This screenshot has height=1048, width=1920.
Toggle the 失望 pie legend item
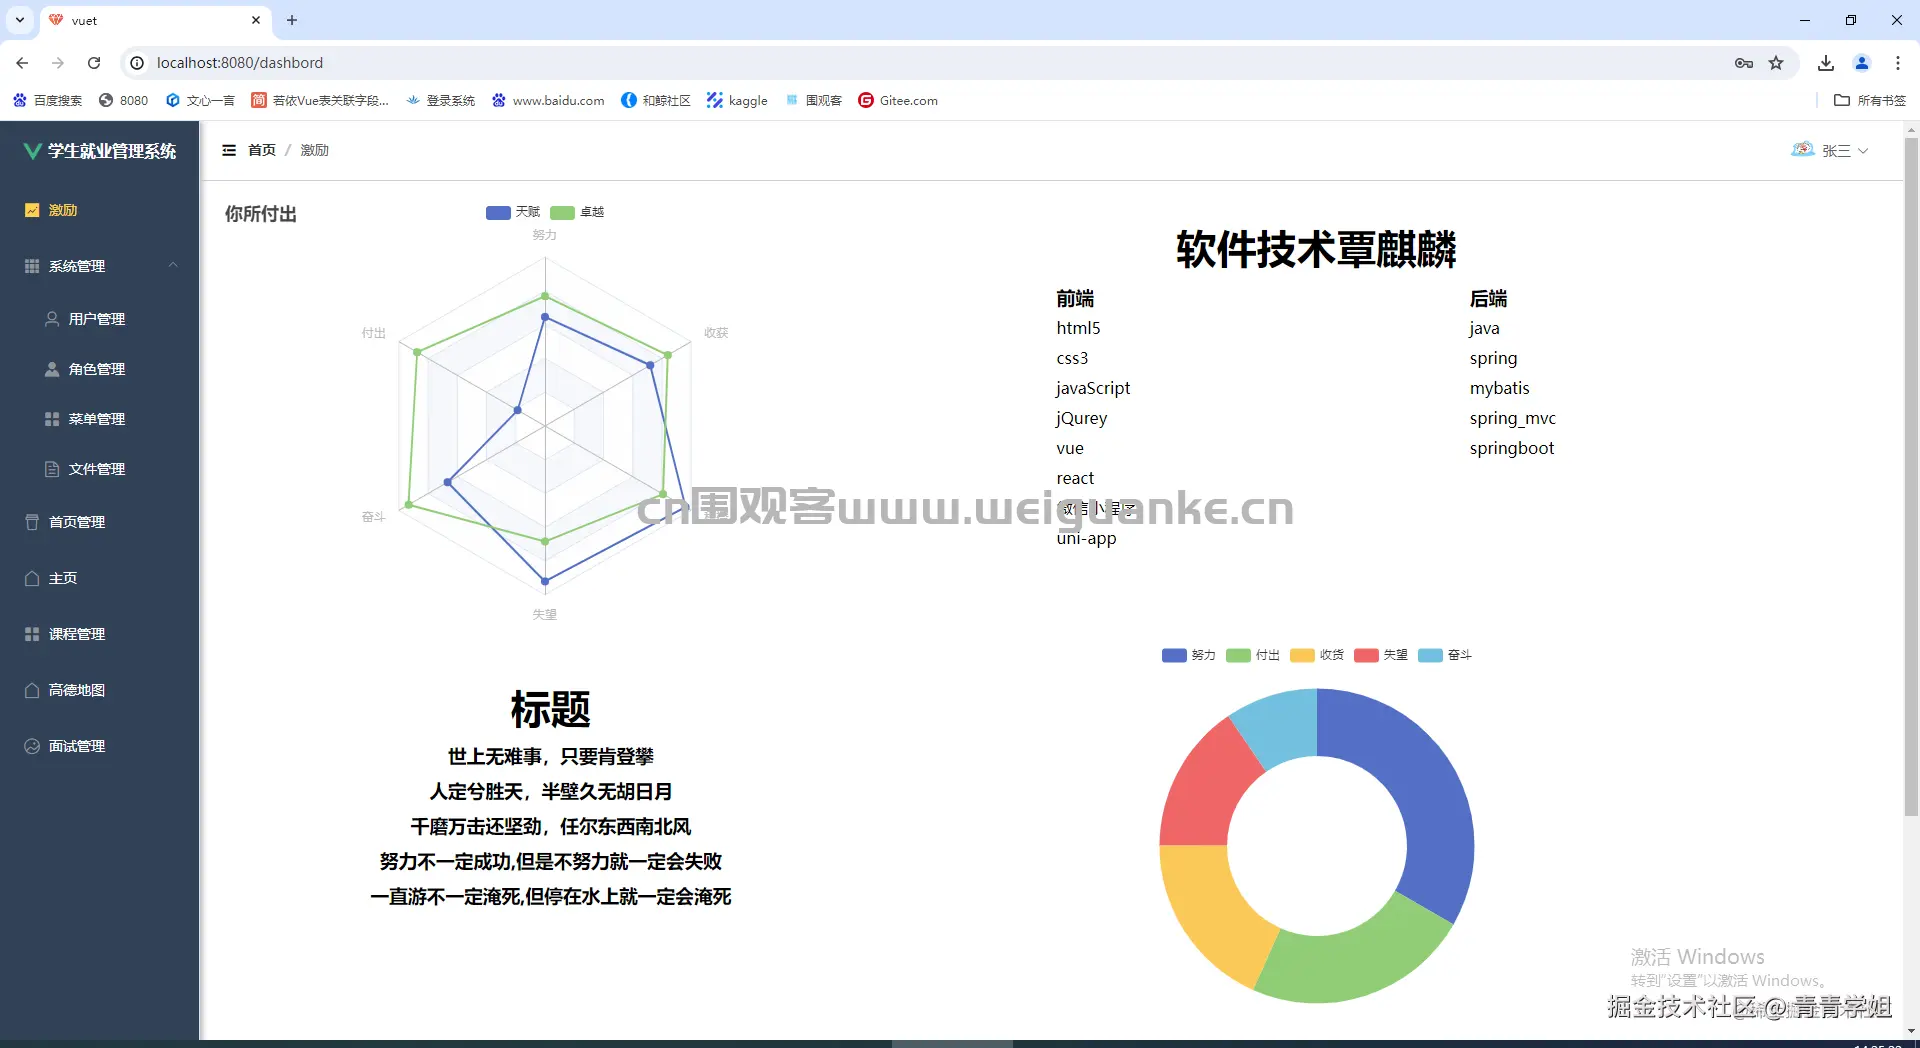[x=1381, y=655]
